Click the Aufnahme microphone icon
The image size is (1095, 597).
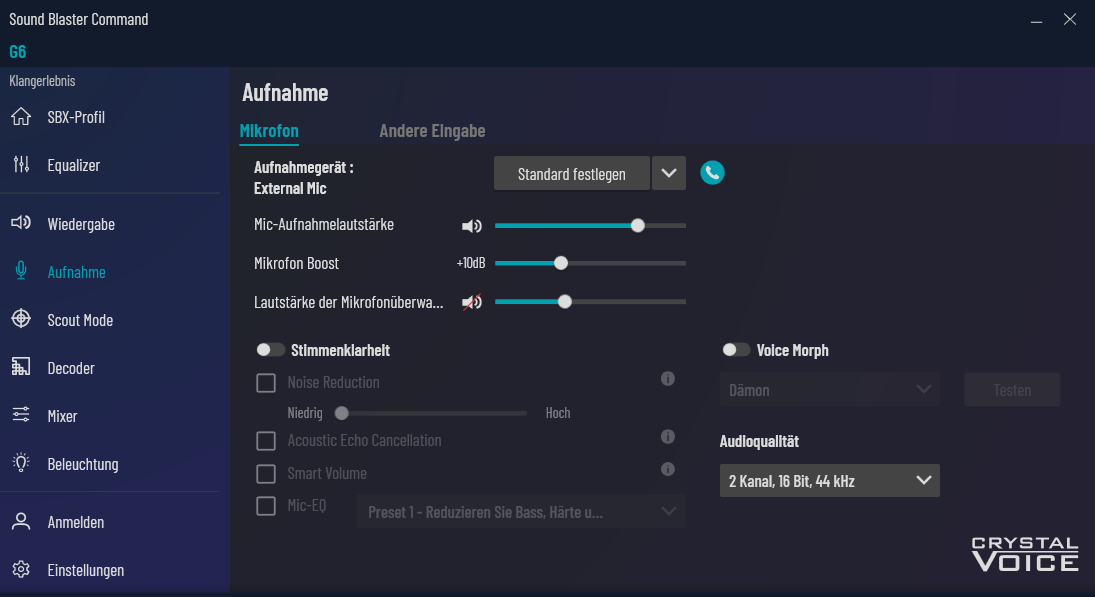(21, 271)
